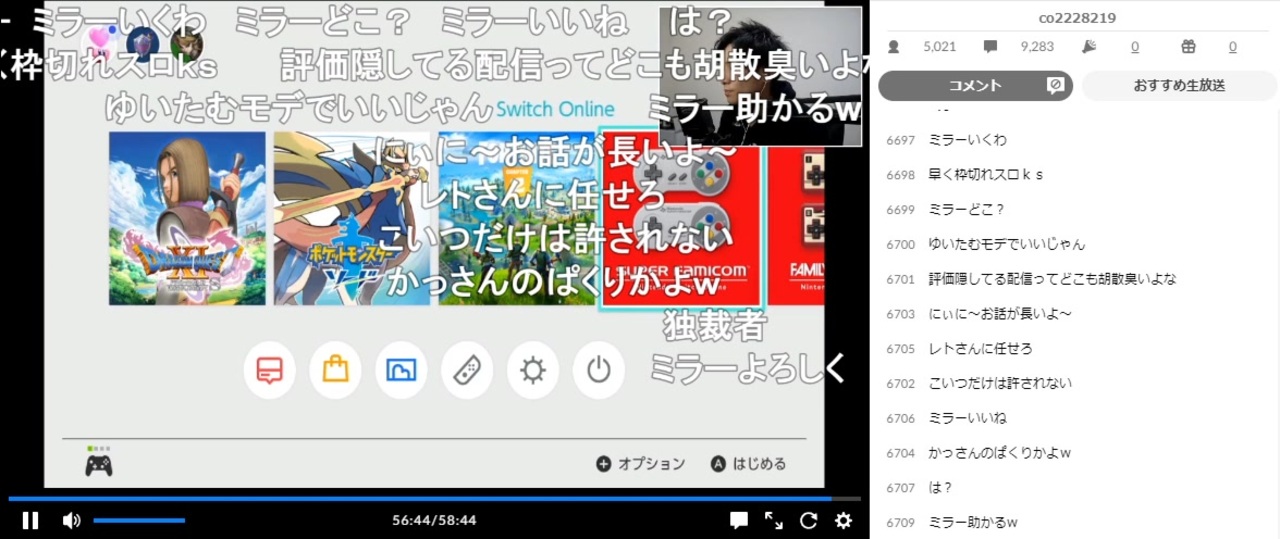Viewport: 1280px width, 539px height.
Task: Switch to the おすすめ生放送 tab
Action: 1179,86
